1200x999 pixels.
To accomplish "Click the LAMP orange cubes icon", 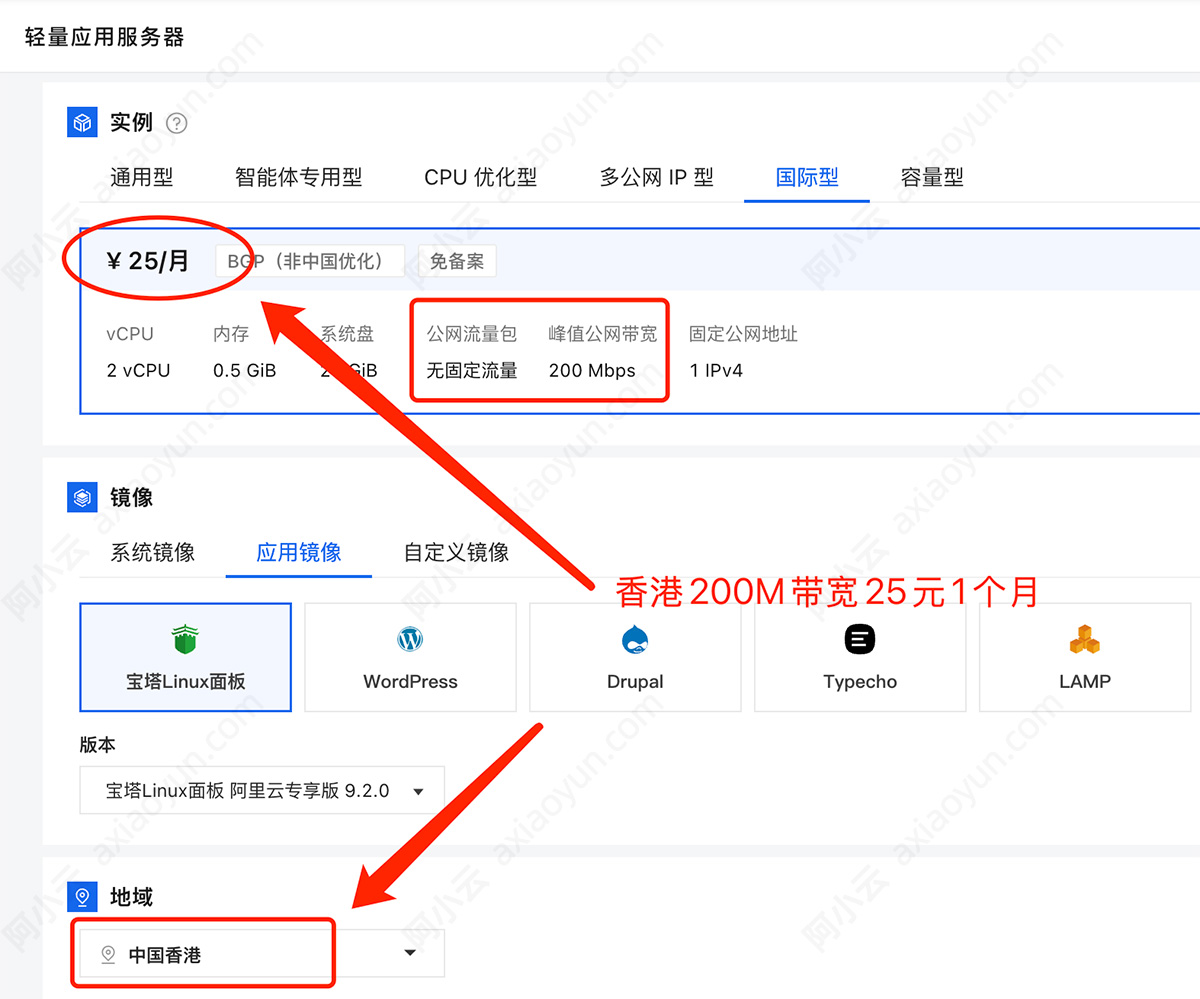I will coord(1085,639).
